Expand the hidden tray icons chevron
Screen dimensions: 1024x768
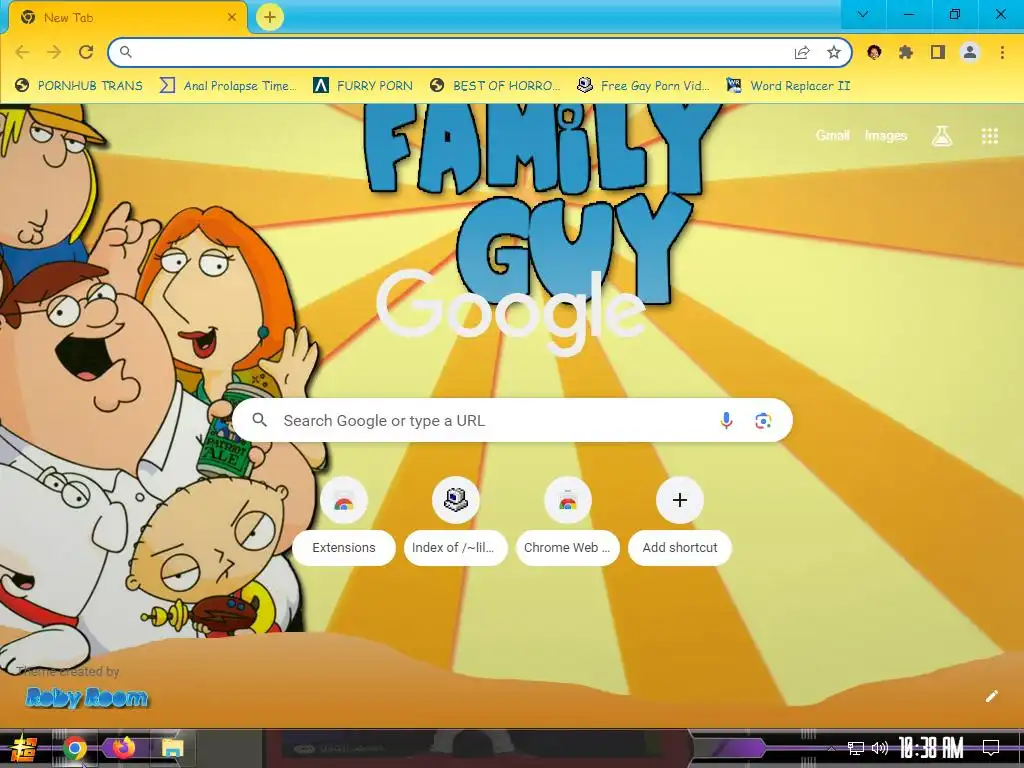pos(831,748)
